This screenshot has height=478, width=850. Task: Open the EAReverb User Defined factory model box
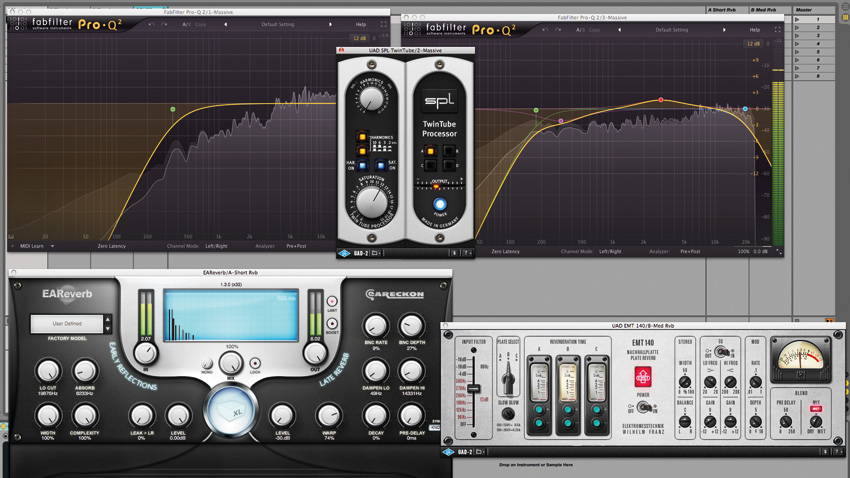[67, 324]
